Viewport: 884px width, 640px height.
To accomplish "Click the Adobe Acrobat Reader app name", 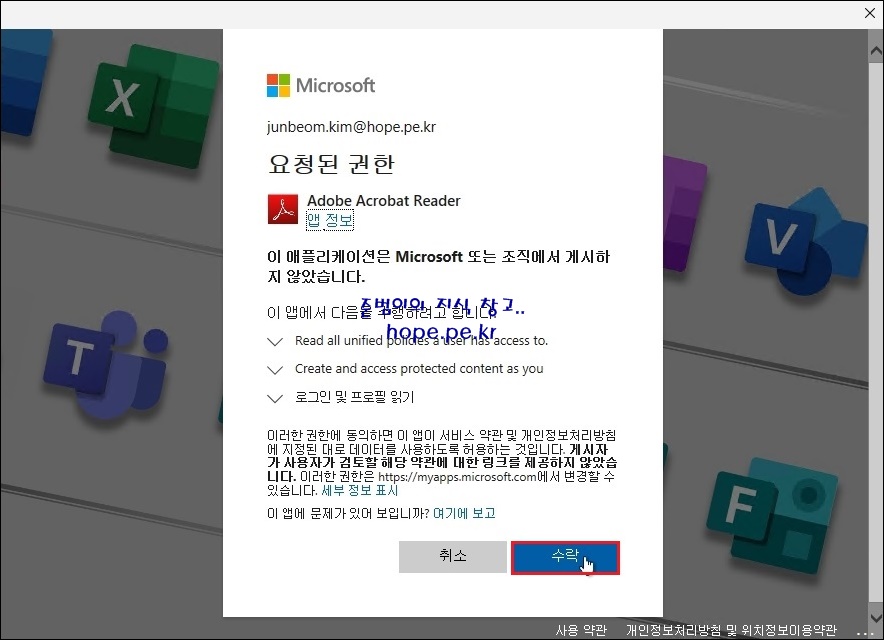I will [383, 201].
